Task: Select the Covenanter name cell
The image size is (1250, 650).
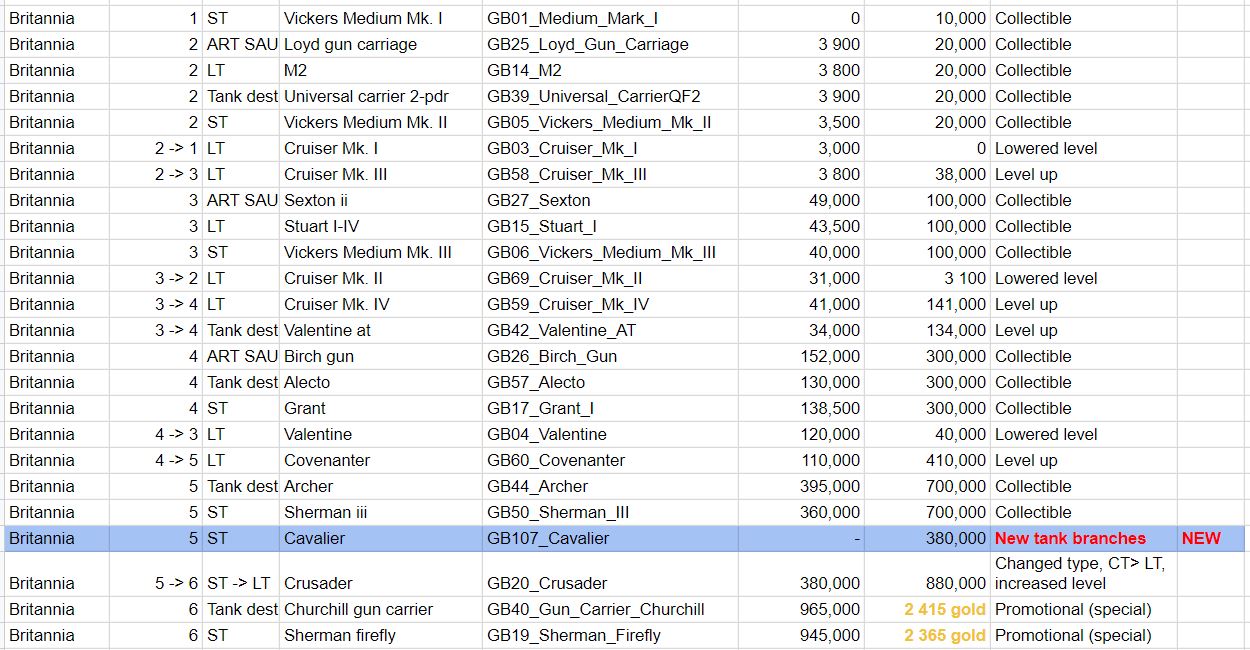Action: [x=380, y=460]
